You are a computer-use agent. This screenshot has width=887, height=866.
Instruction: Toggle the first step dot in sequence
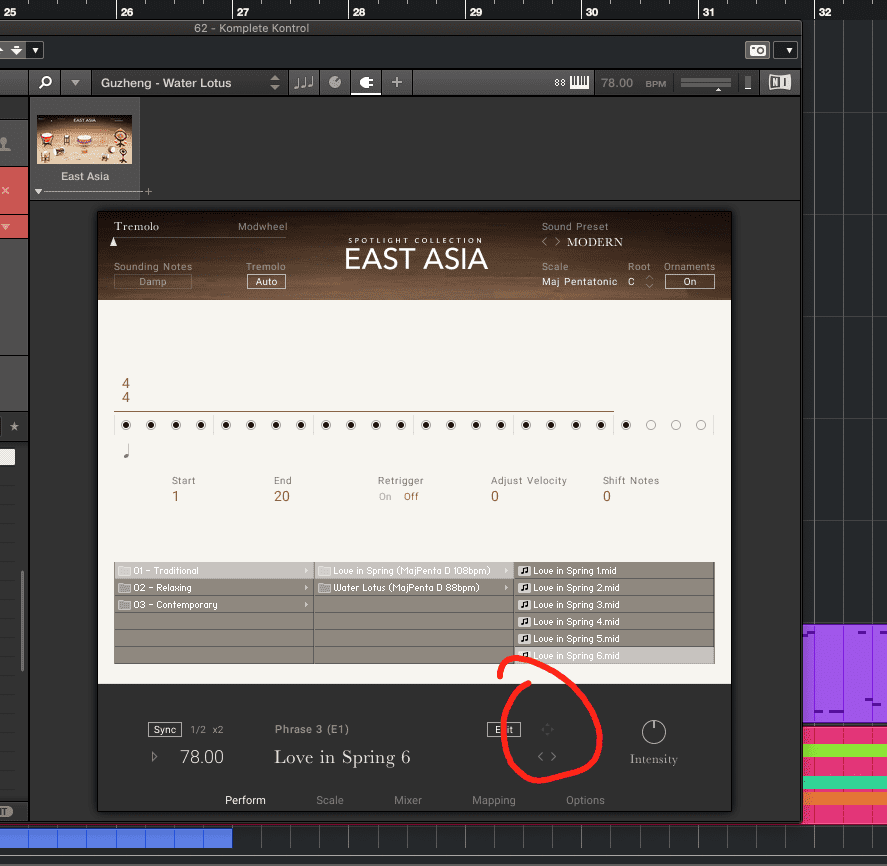[126, 425]
